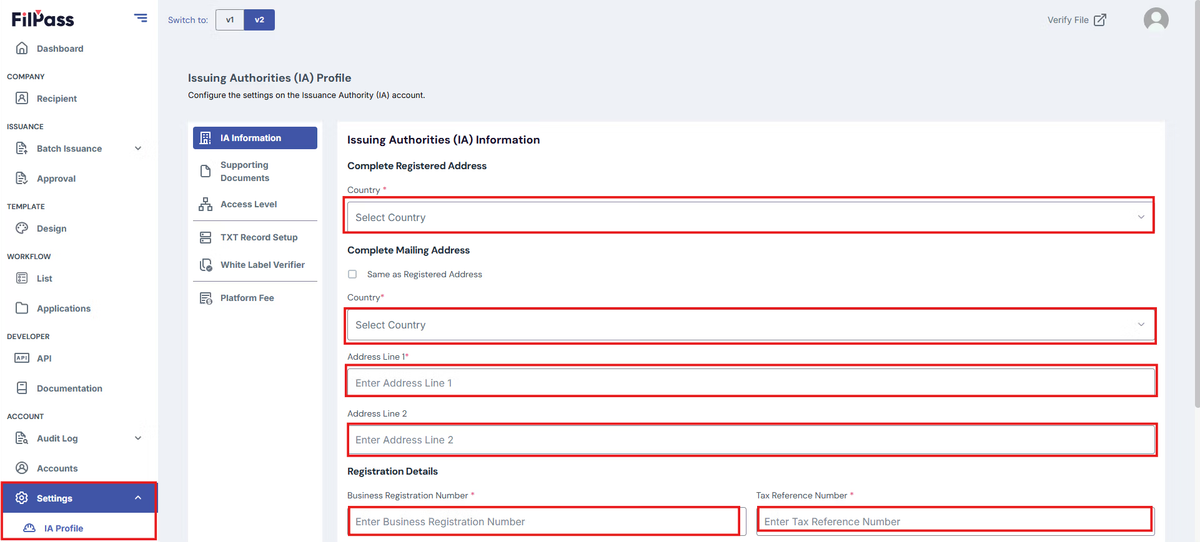This screenshot has height=542, width=1200.
Task: Click the API icon in sidebar
Action: 22,358
